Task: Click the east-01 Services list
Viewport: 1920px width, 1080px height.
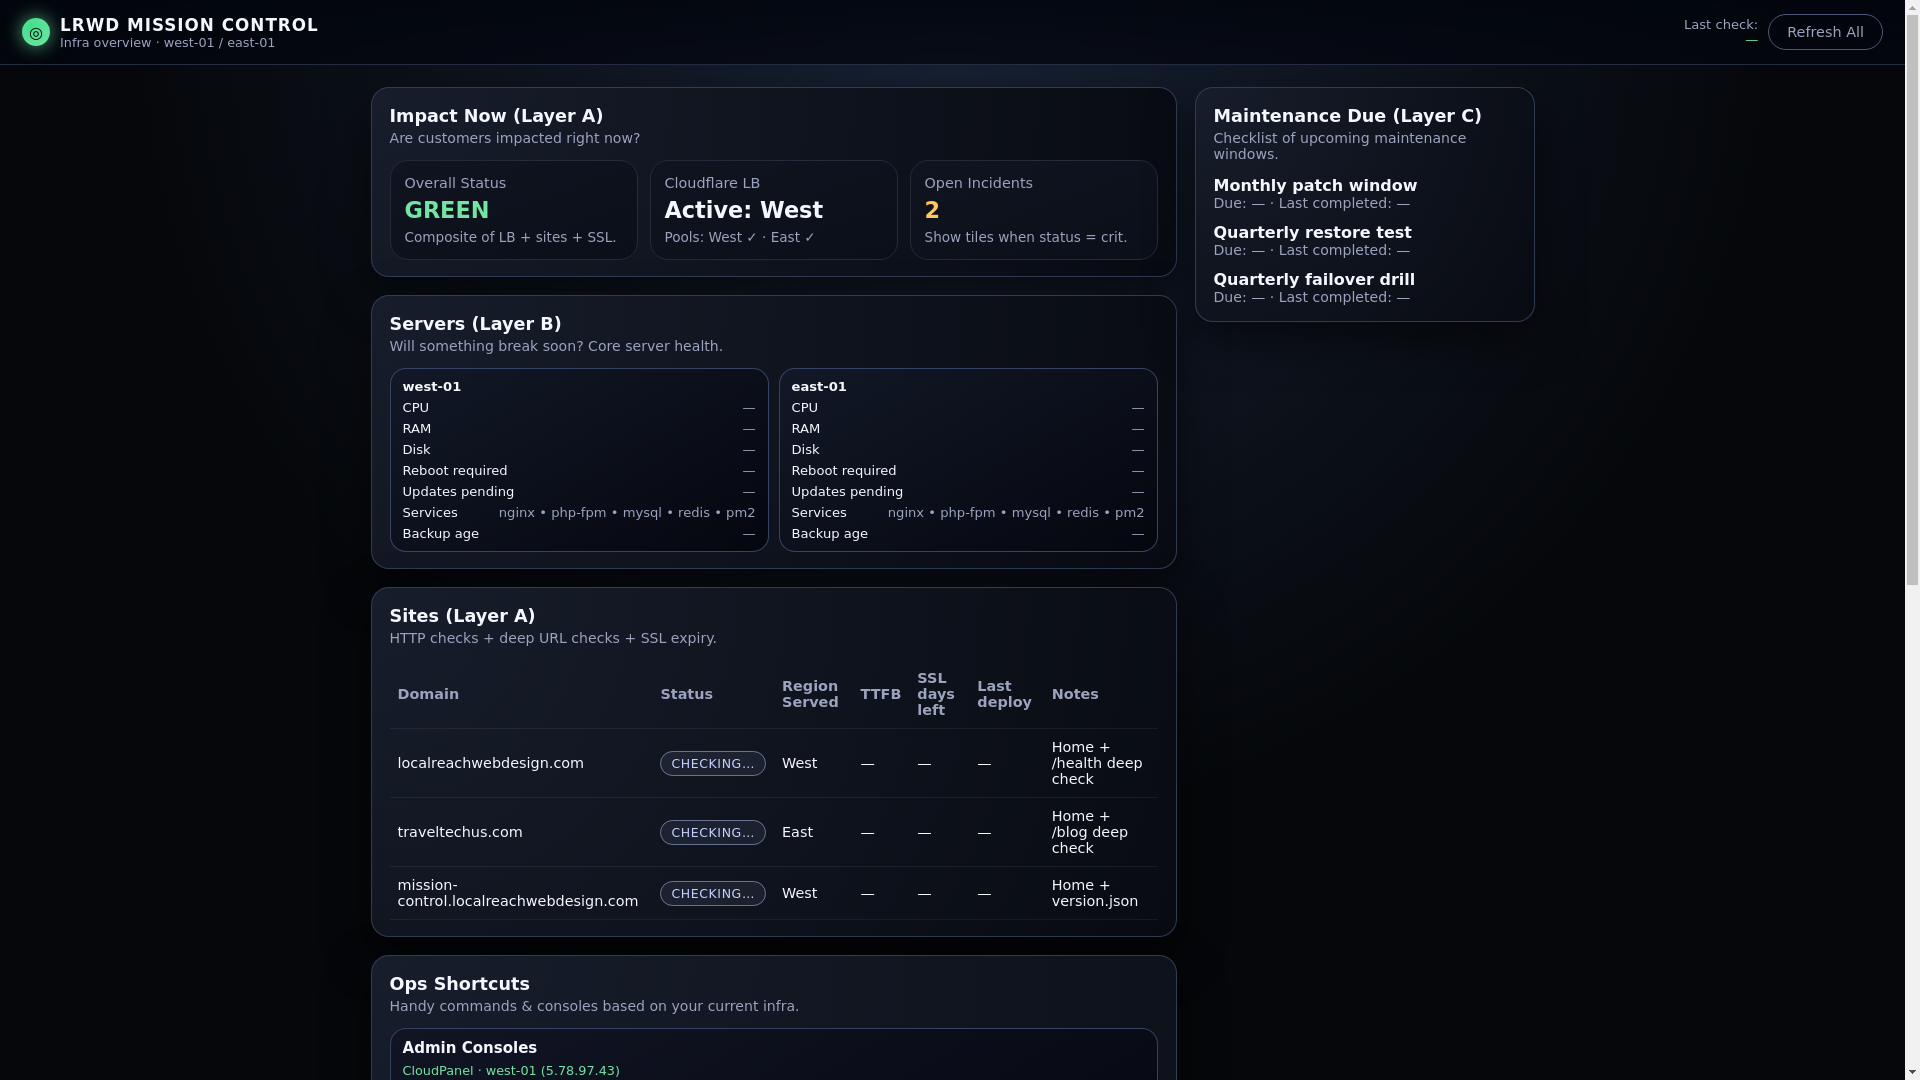Action: 1016,513
